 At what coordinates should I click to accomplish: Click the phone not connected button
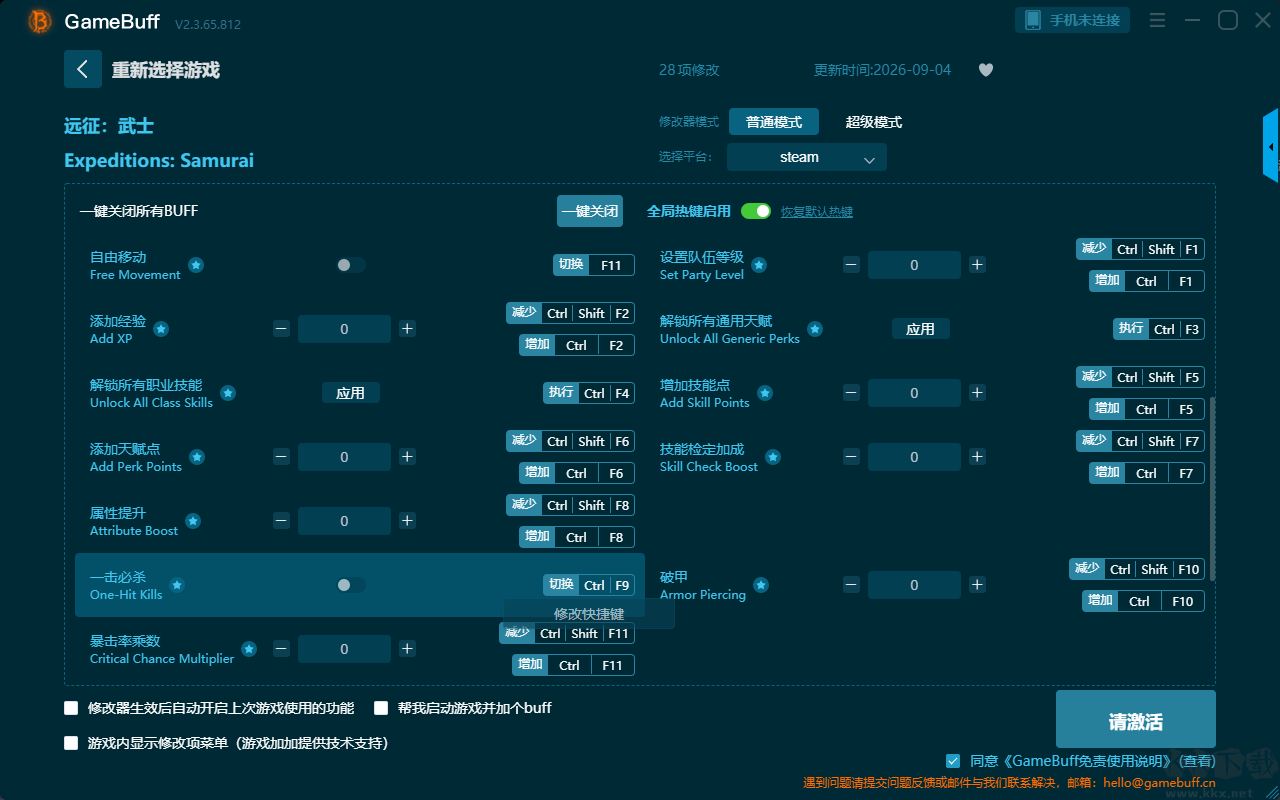click(x=1073, y=20)
